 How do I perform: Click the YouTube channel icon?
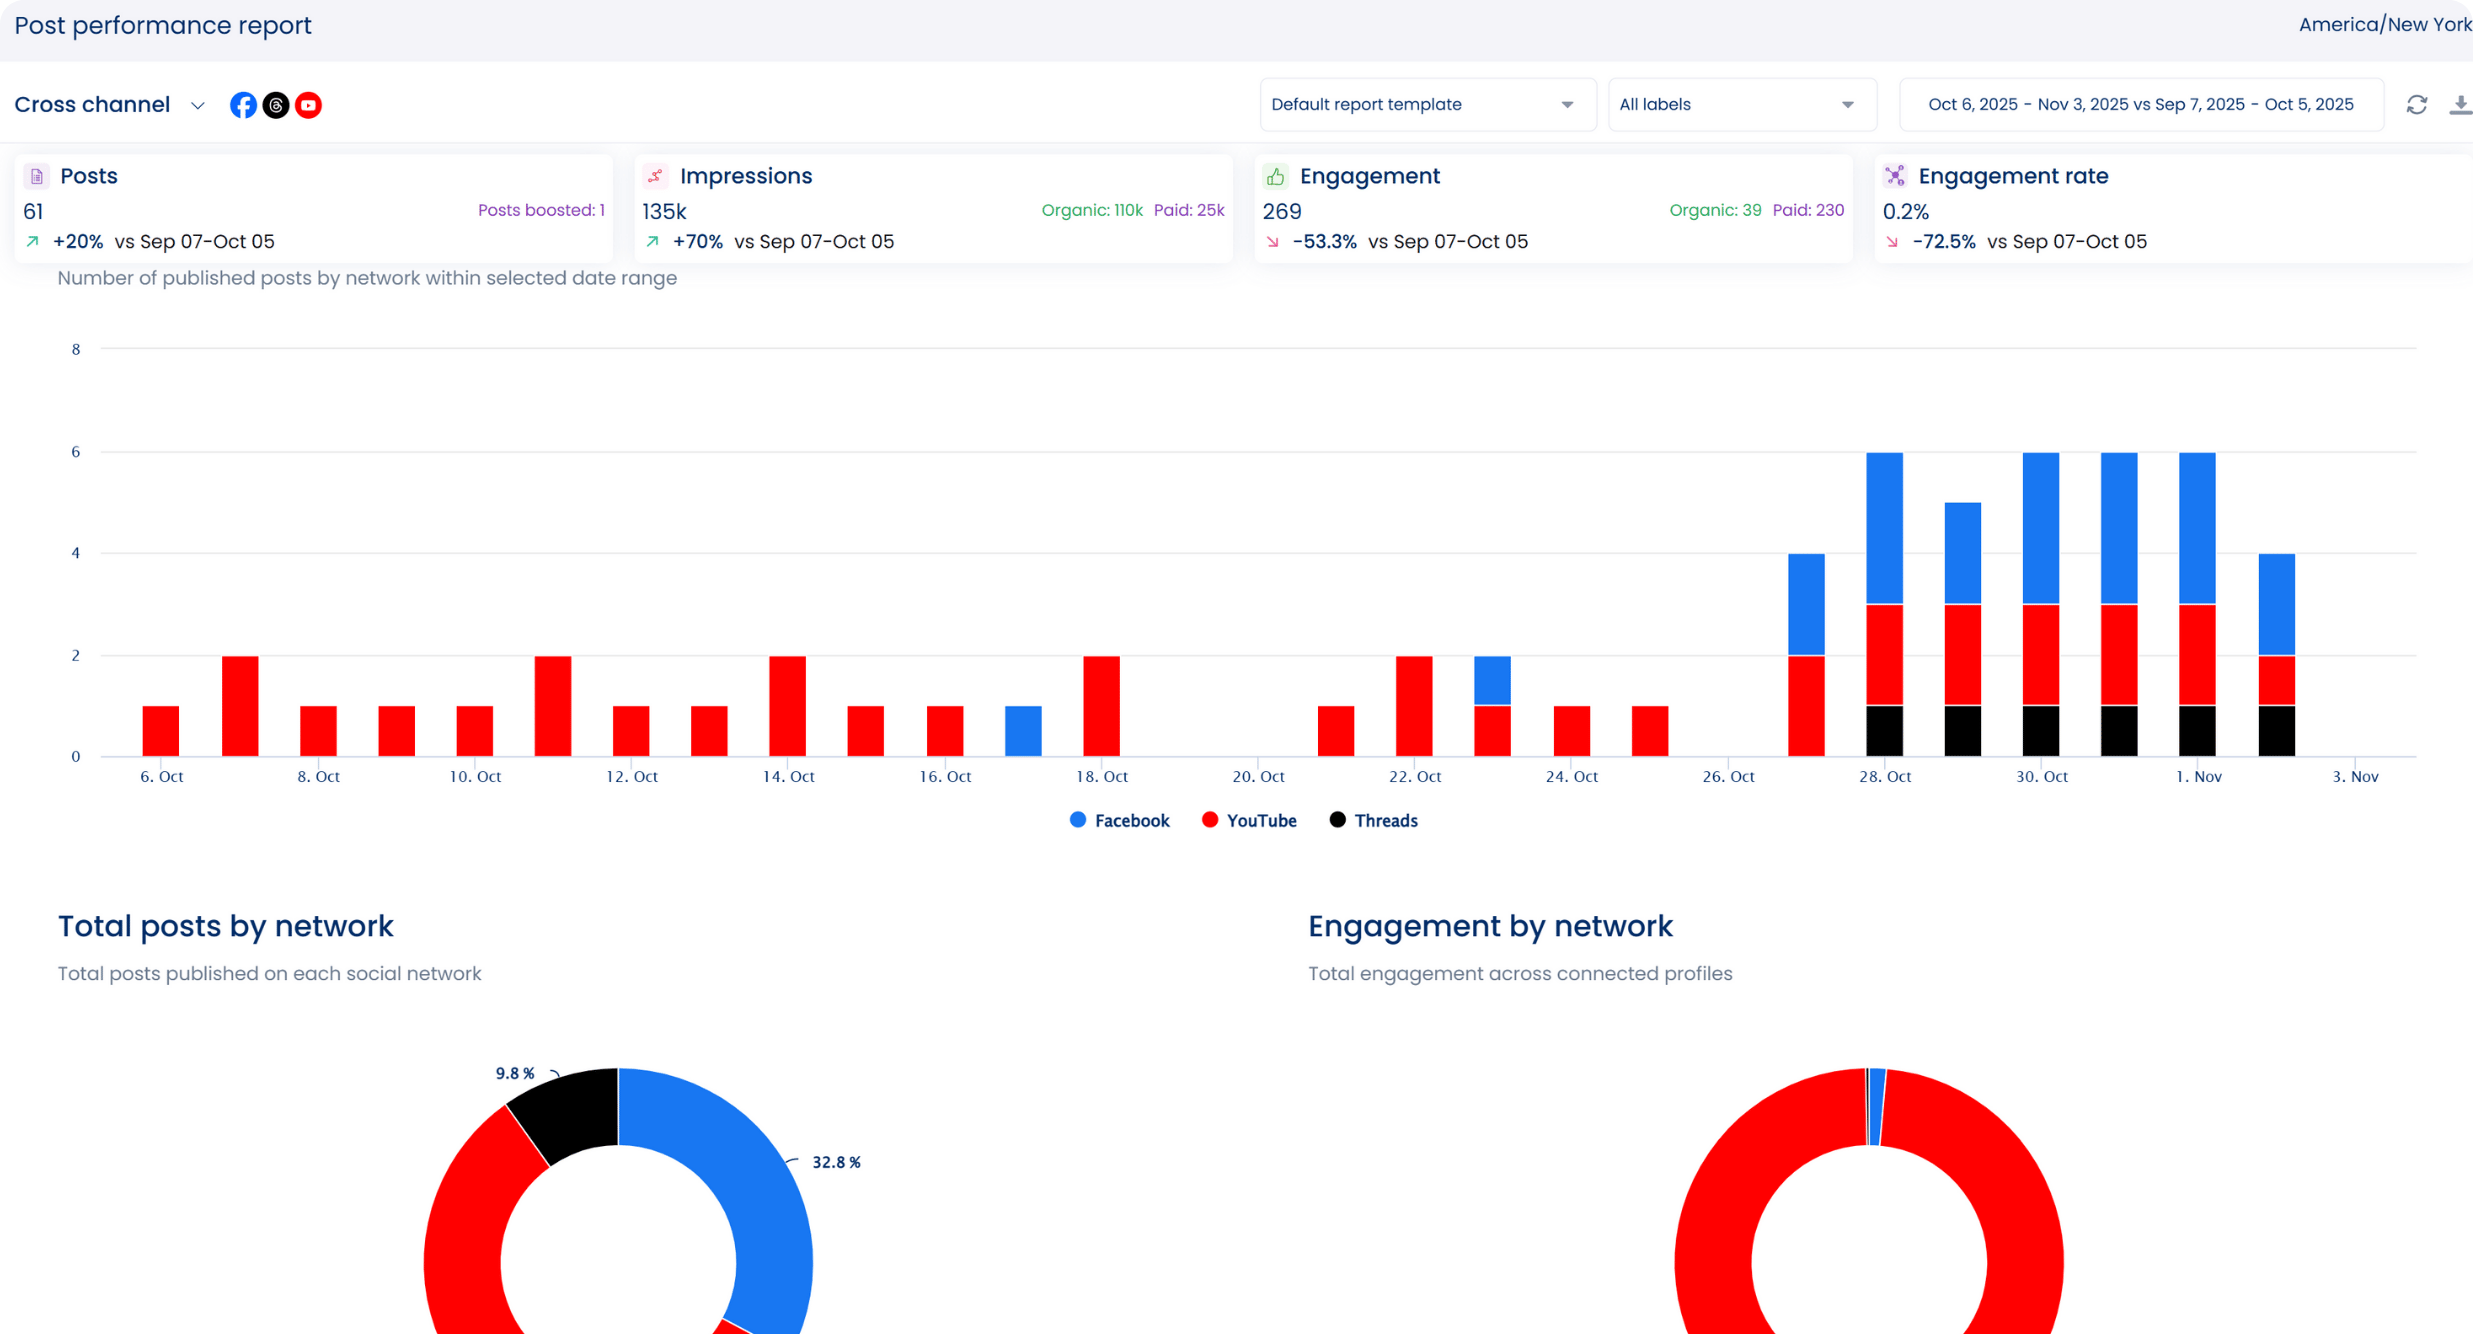tap(308, 105)
